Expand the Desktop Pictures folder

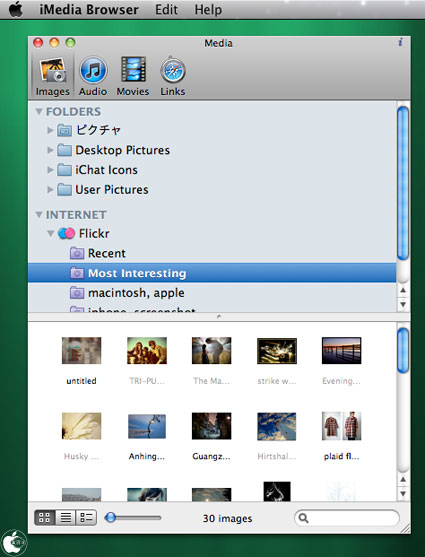(50, 150)
